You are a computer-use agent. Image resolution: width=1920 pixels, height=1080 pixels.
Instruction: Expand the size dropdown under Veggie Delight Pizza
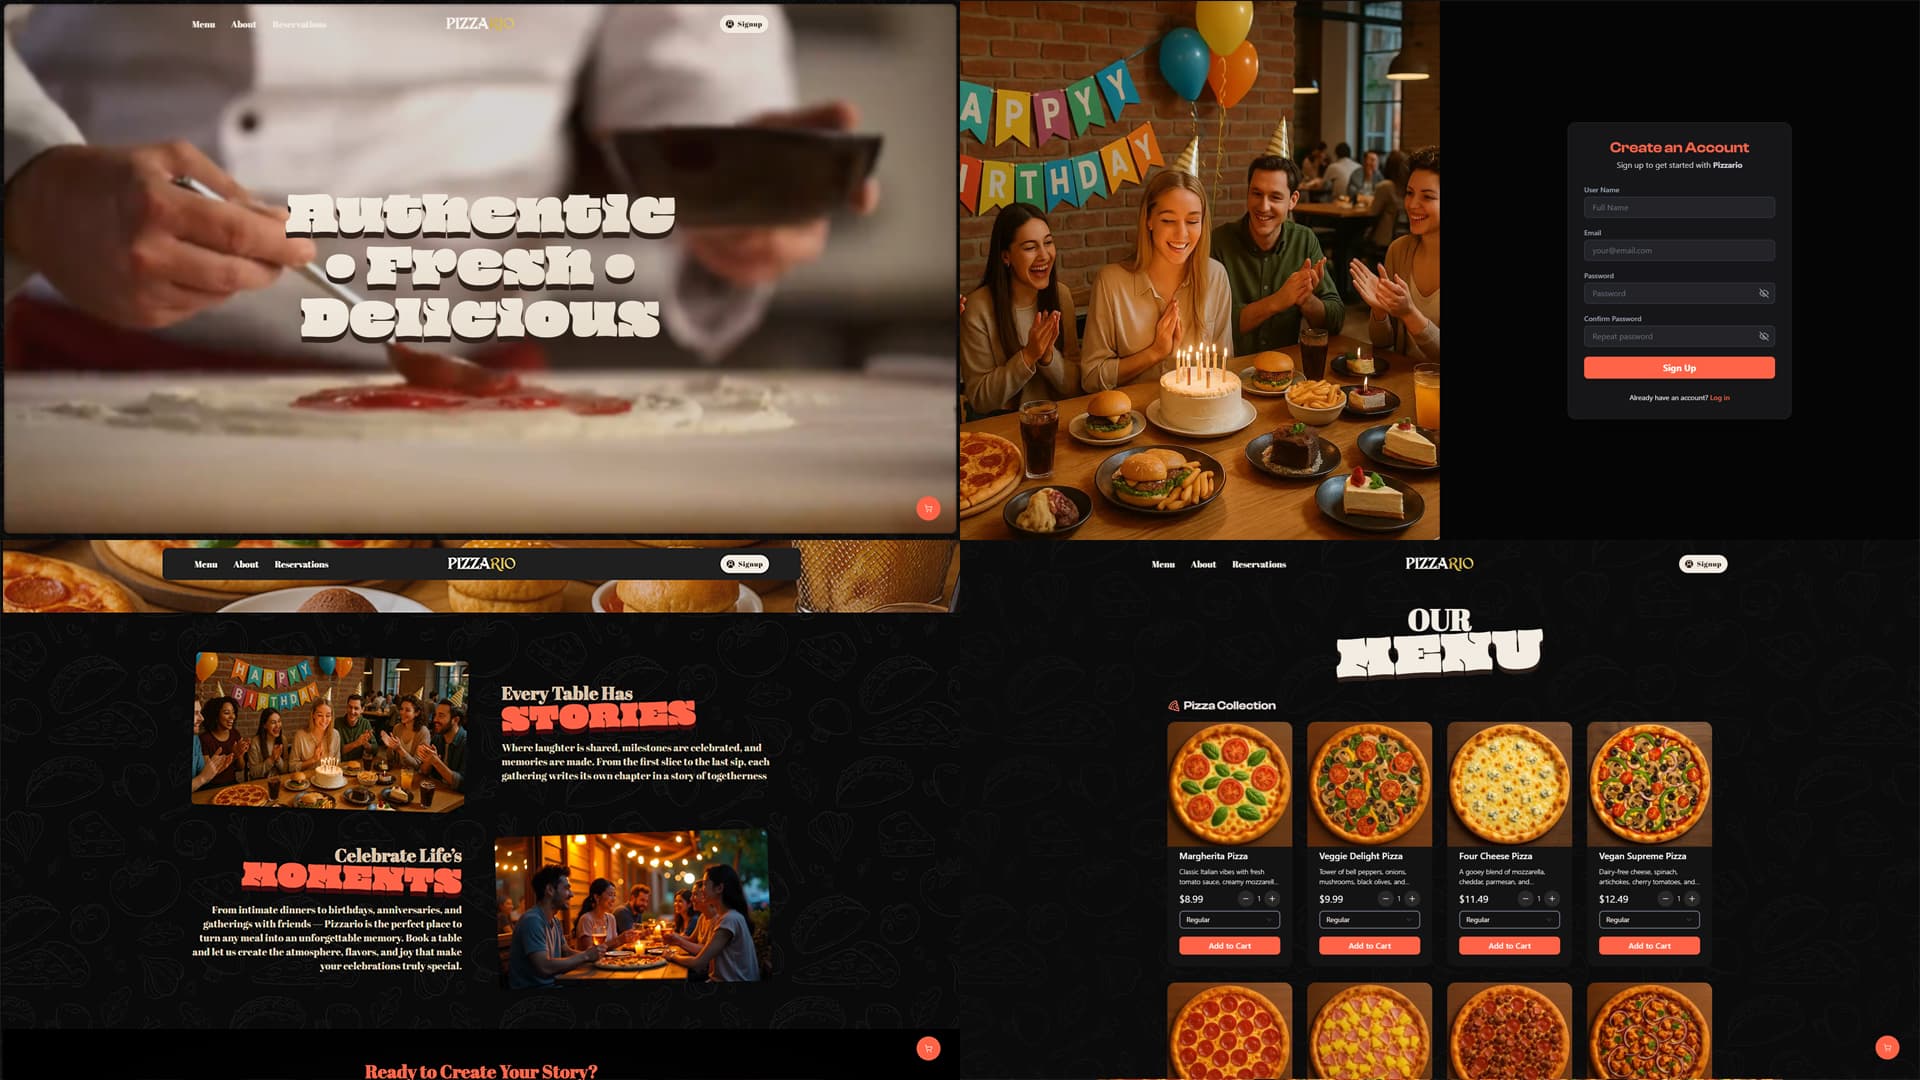[1369, 920]
